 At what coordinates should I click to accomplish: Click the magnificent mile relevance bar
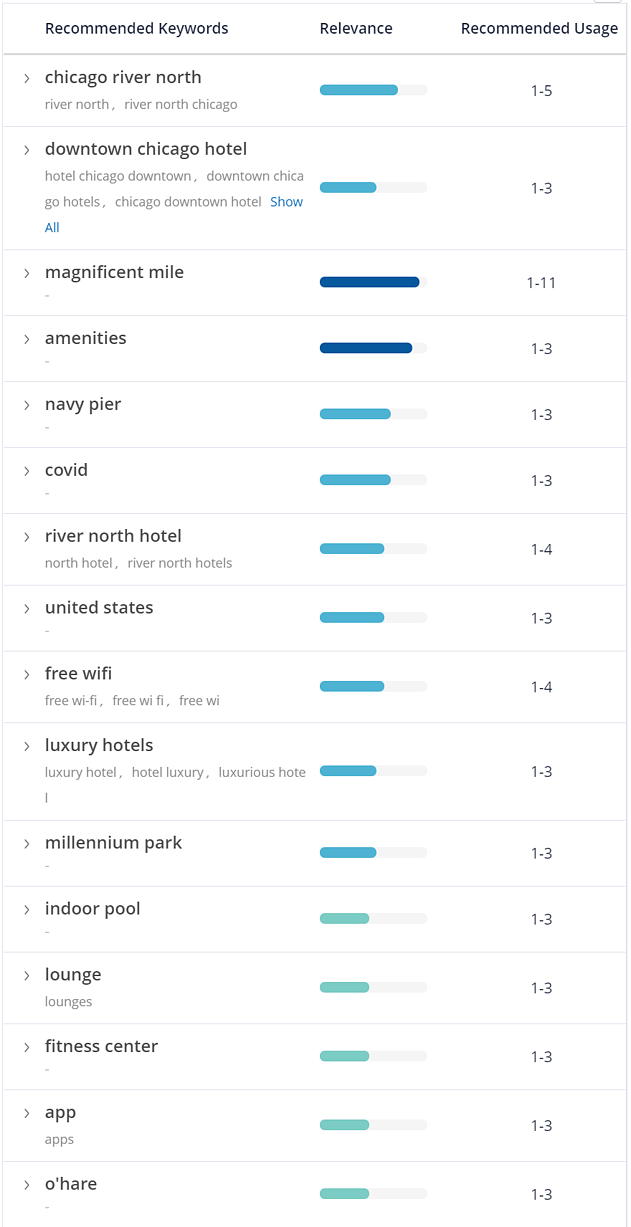click(372, 282)
